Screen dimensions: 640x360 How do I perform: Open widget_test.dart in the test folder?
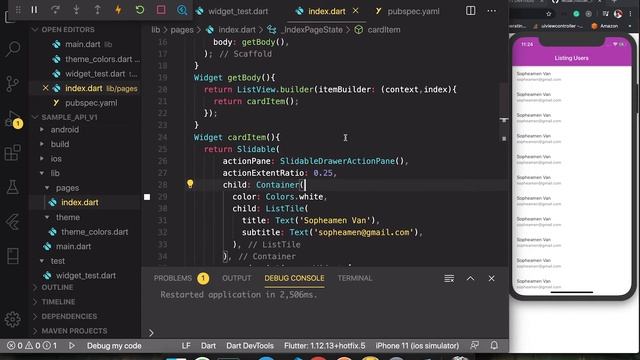tap(86, 276)
